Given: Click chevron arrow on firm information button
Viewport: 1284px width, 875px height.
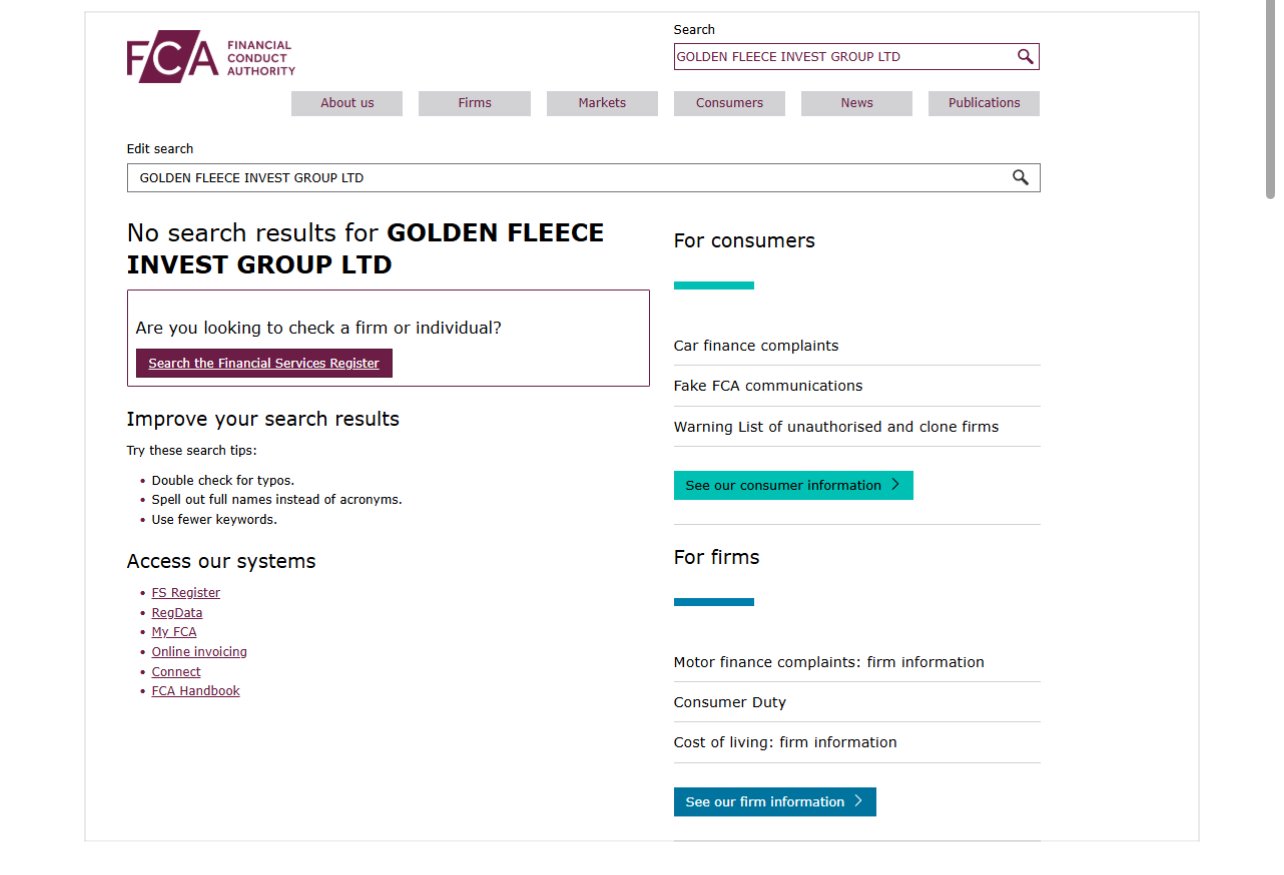Looking at the screenshot, I should tap(858, 802).
